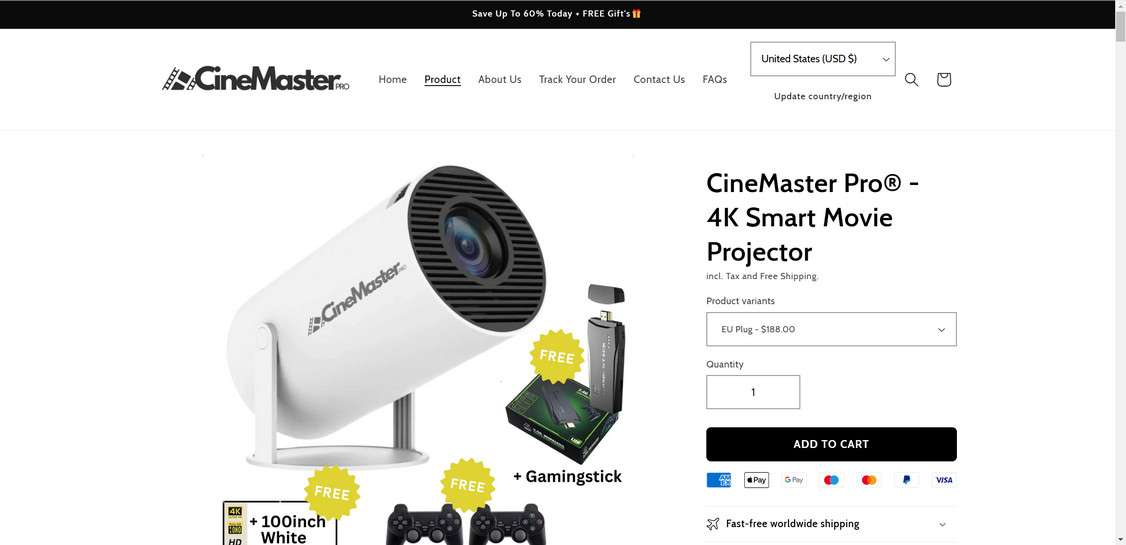The width and height of the screenshot is (1126, 545).
Task: Click the airplane shipping icon
Action: (712, 523)
